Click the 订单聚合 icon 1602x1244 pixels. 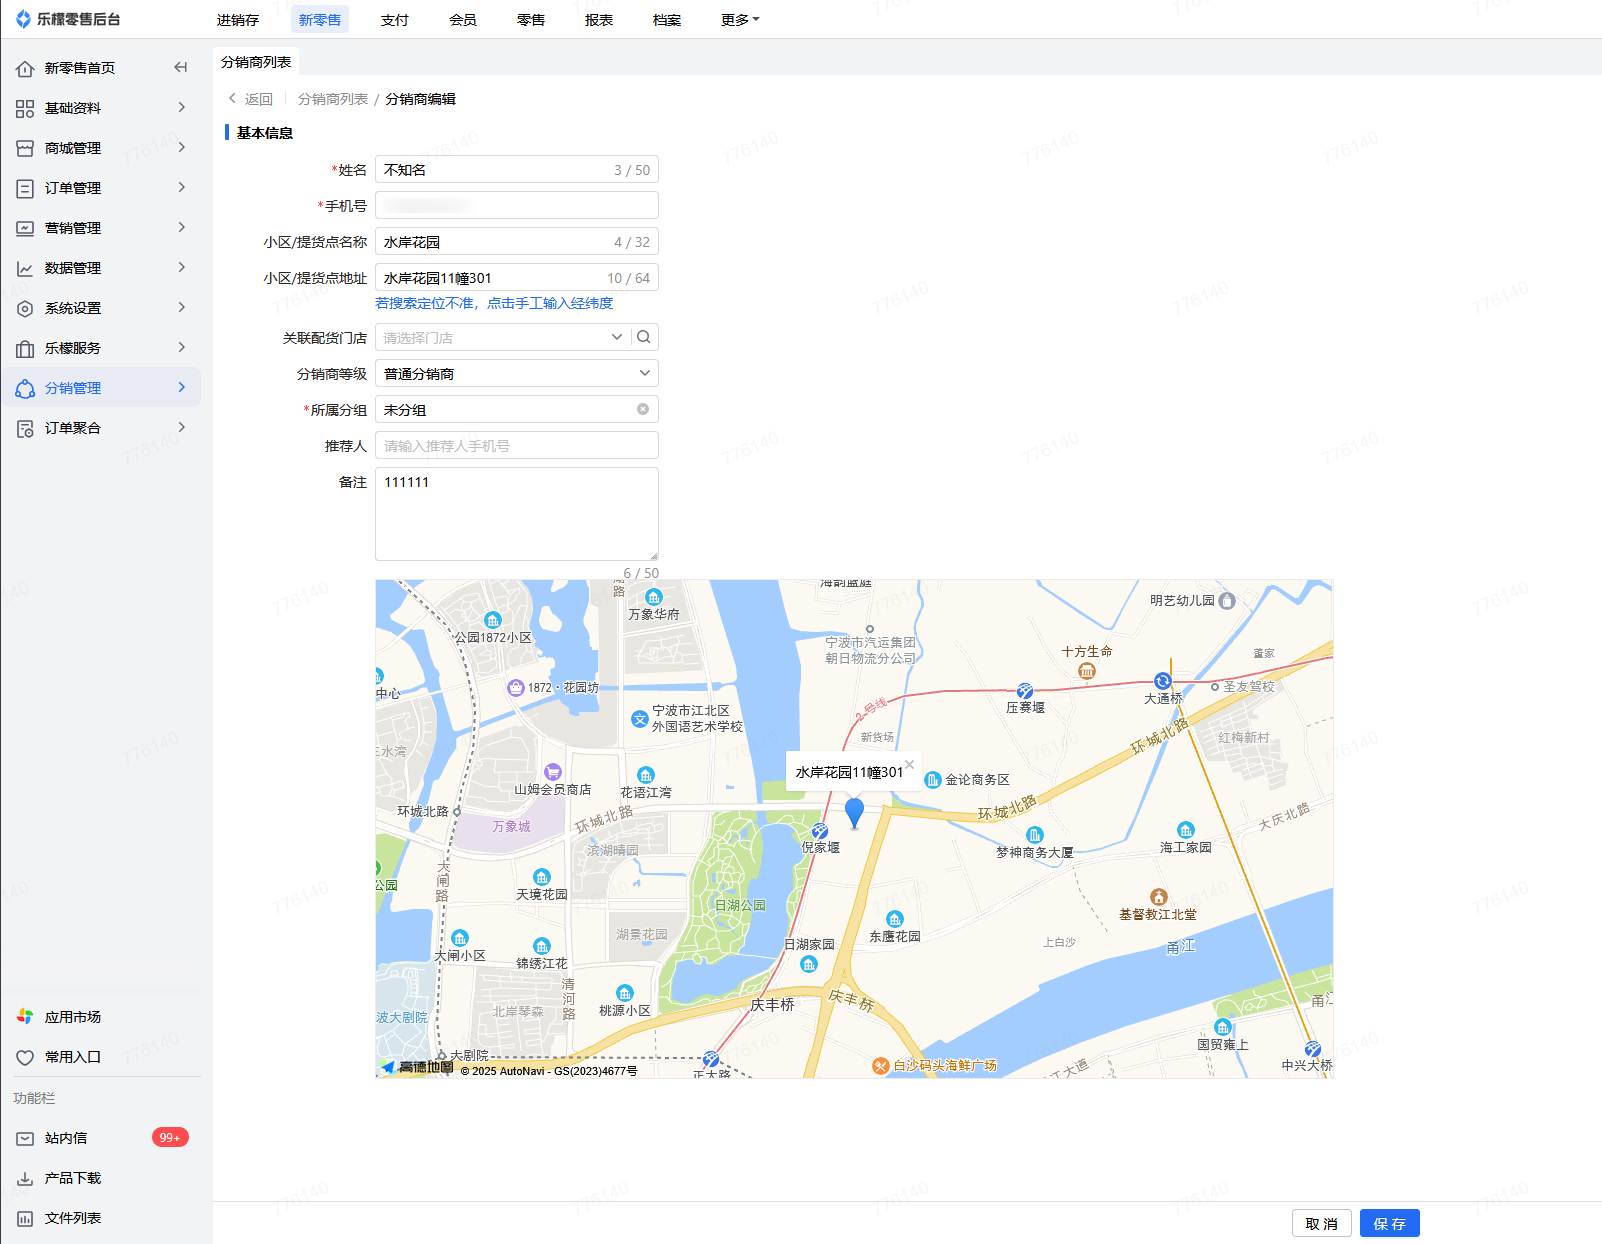tap(25, 428)
